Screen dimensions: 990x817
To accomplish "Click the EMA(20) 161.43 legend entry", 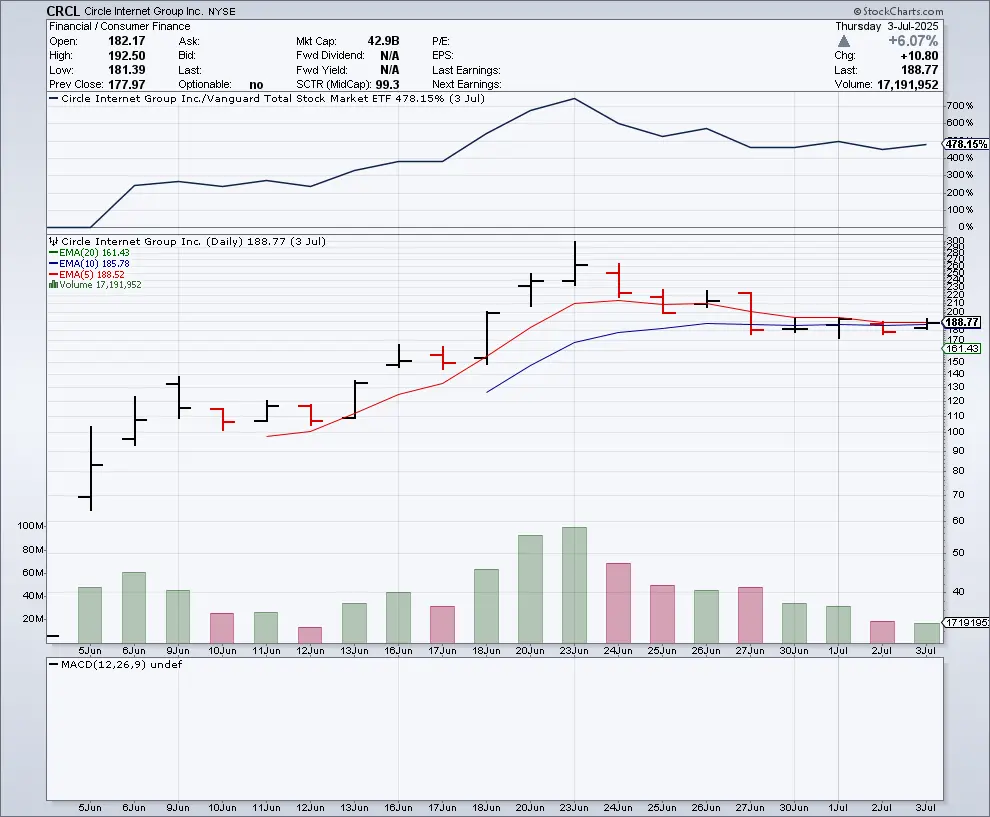I will point(89,253).
